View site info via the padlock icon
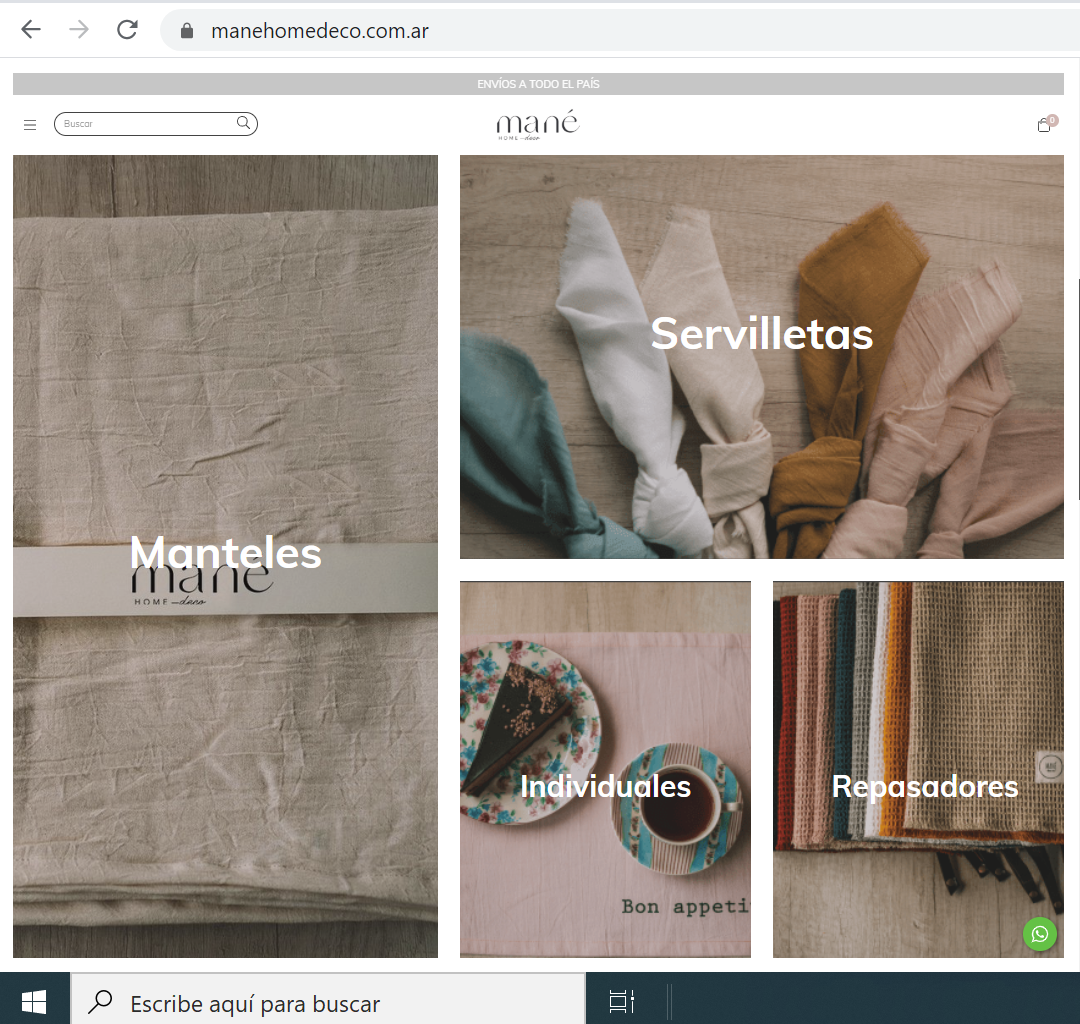Image resolution: width=1080 pixels, height=1024 pixels. [186, 31]
